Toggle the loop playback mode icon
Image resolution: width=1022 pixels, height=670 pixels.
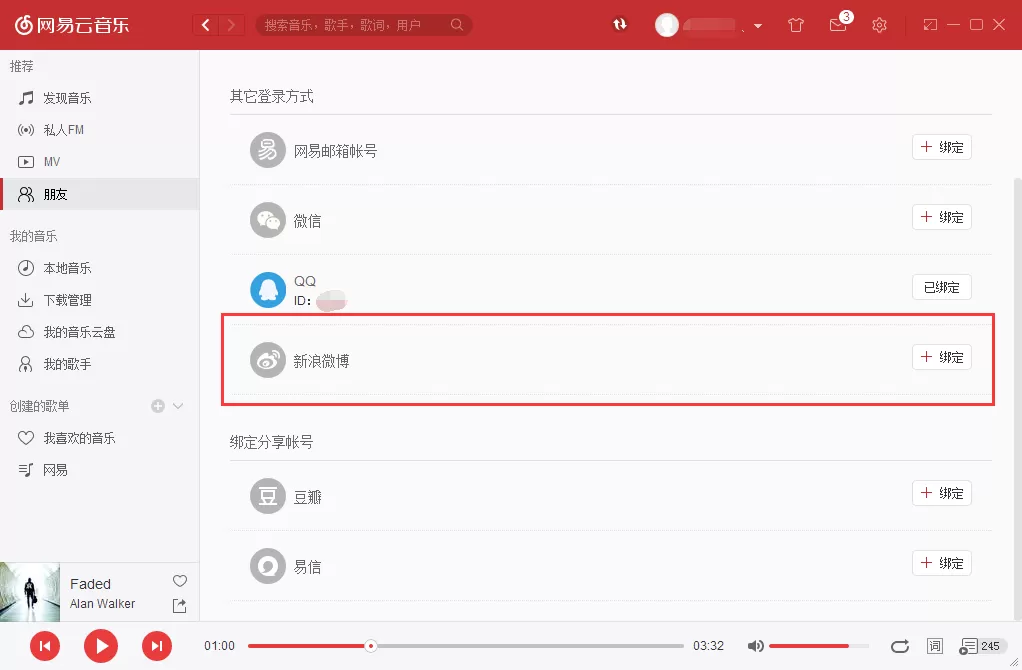tap(899, 646)
